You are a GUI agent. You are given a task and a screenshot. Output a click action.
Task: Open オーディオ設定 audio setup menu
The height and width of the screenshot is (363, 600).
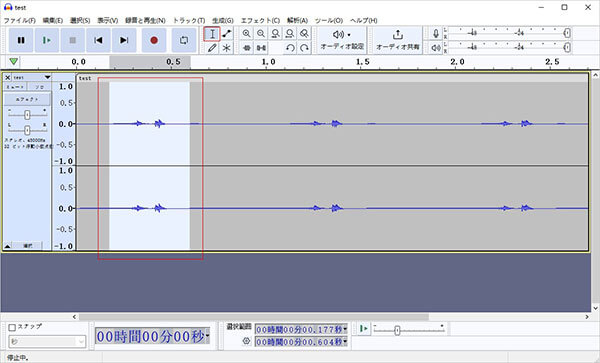point(342,40)
